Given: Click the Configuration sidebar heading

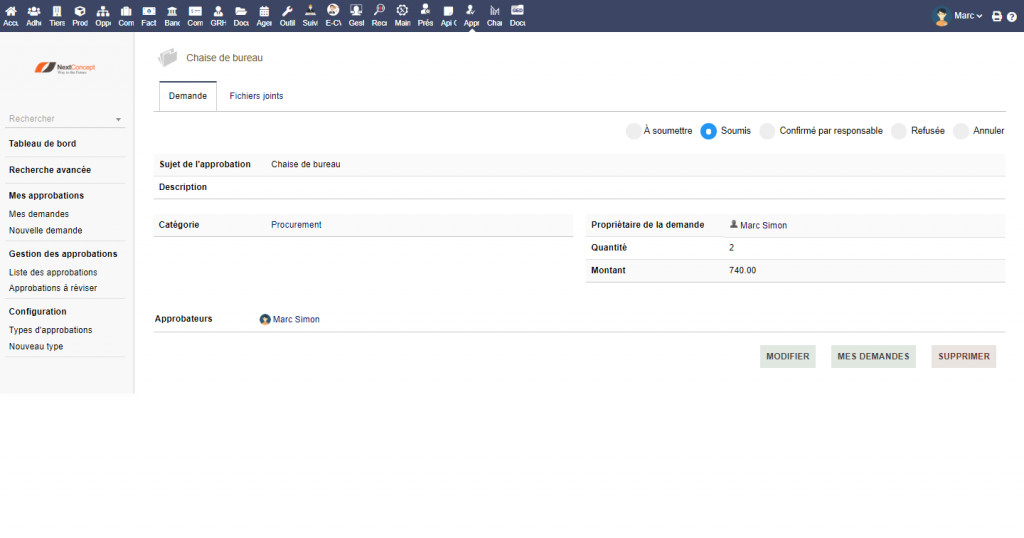Looking at the screenshot, I should (x=37, y=311).
